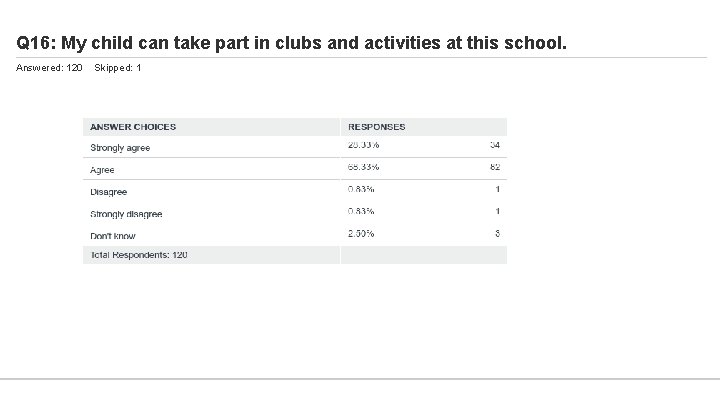Click the Strongly disagree row 0.83% value
This screenshot has width=720, height=405.
pyautogui.click(x=361, y=211)
